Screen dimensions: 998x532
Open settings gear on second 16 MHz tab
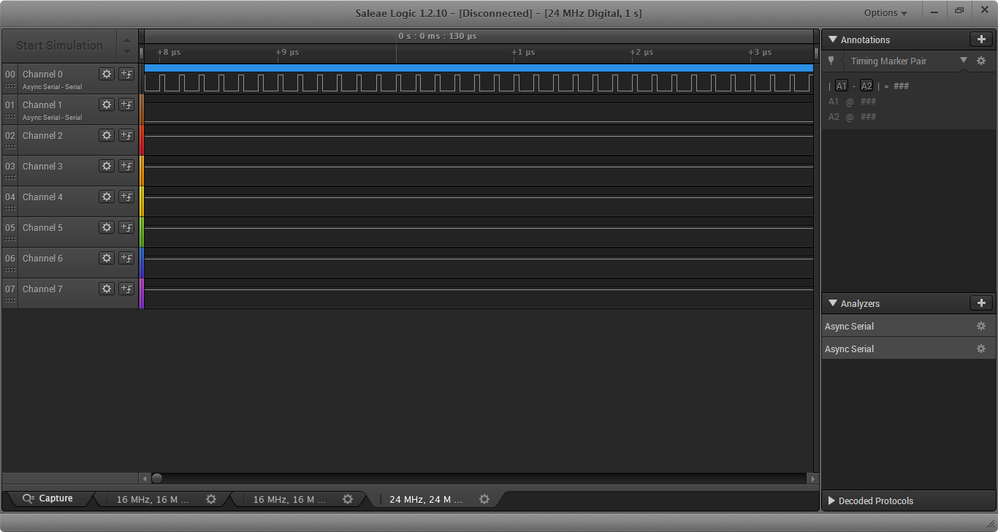tap(348, 500)
